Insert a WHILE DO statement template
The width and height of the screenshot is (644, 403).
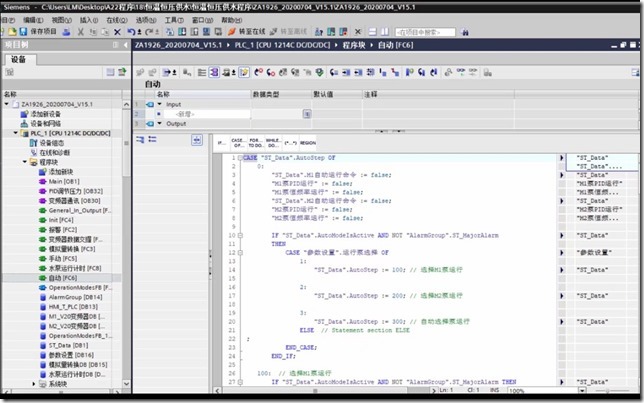[273, 143]
